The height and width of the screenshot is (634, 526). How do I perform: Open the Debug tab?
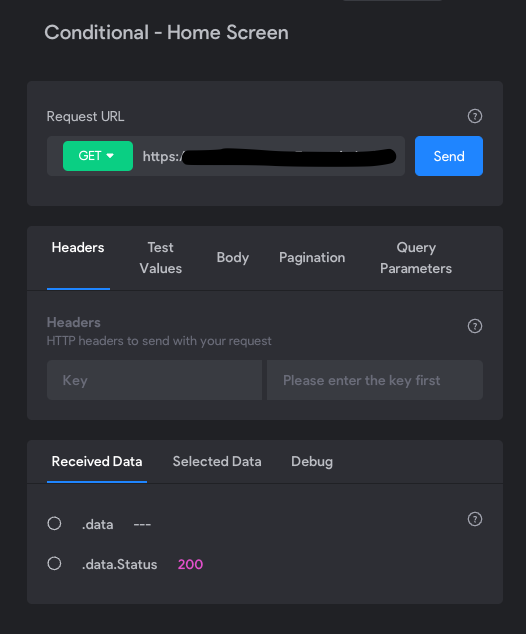point(312,462)
